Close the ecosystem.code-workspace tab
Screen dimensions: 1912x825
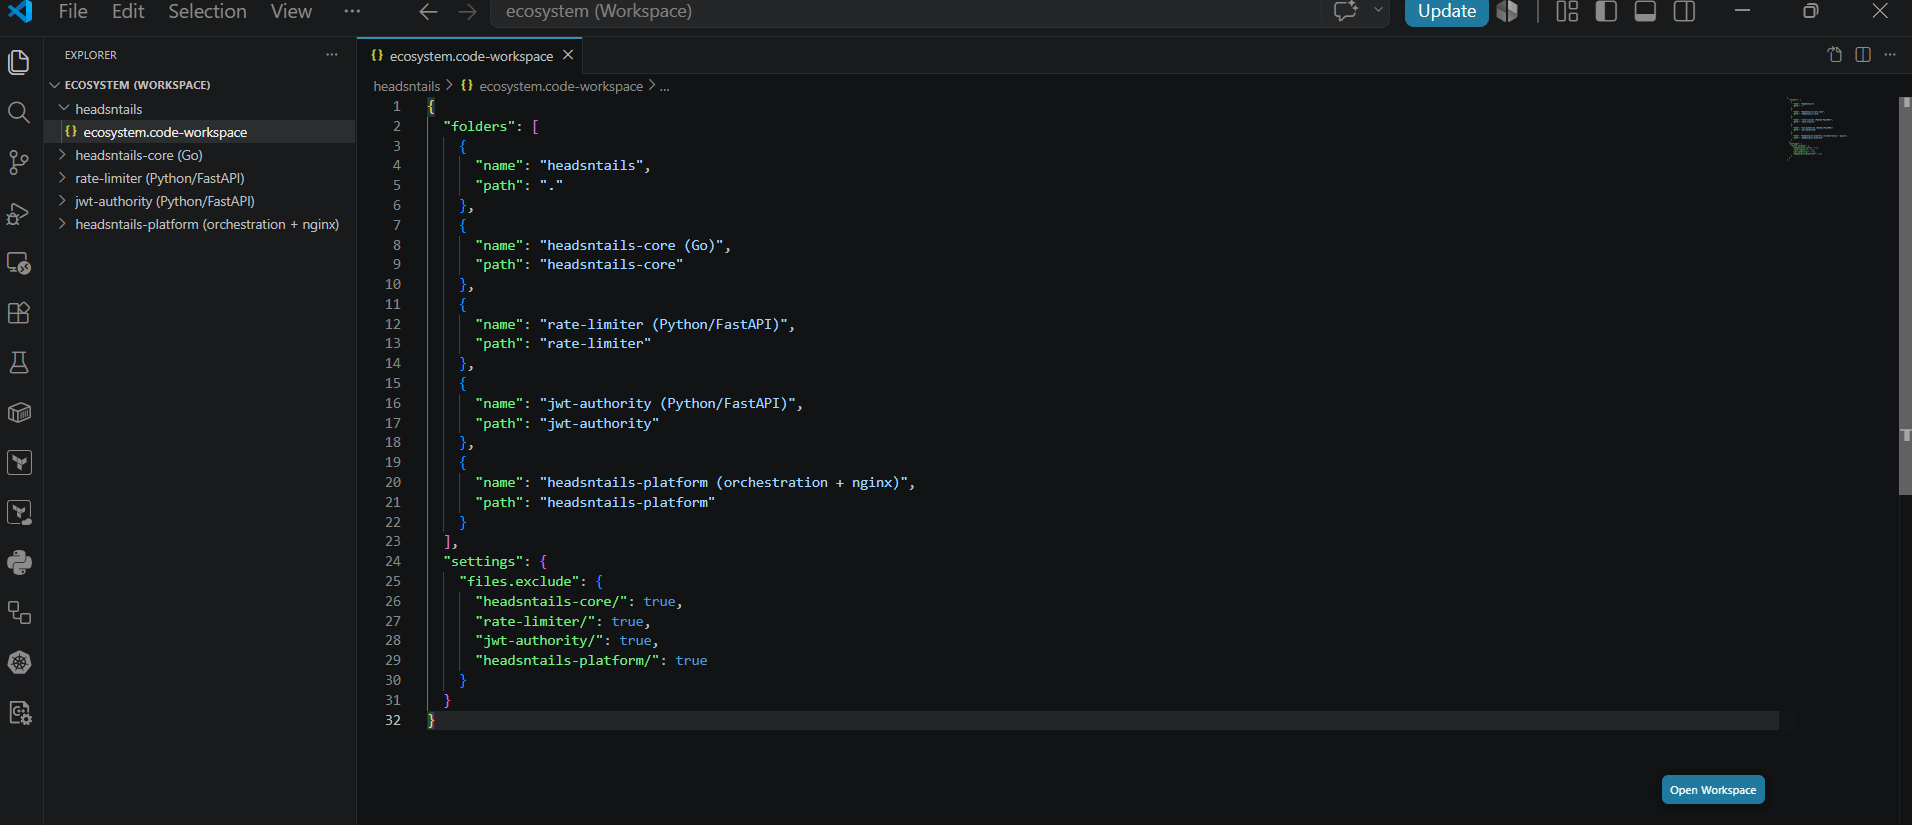[x=568, y=55]
